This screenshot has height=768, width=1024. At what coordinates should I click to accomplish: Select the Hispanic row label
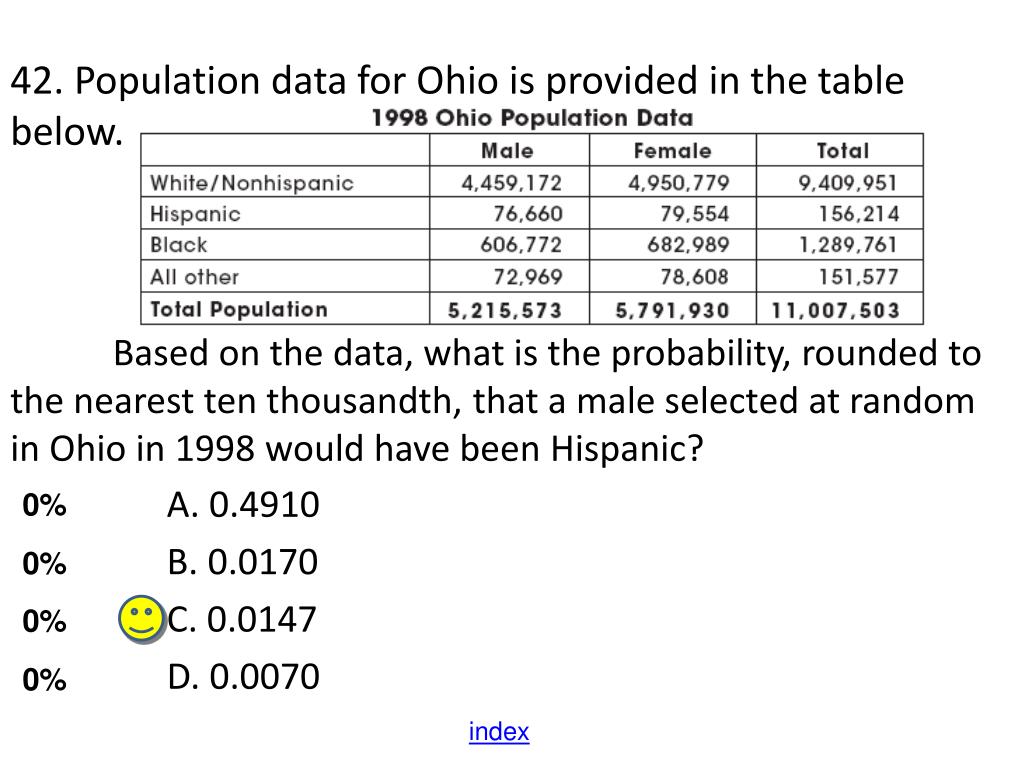pyautogui.click(x=195, y=214)
